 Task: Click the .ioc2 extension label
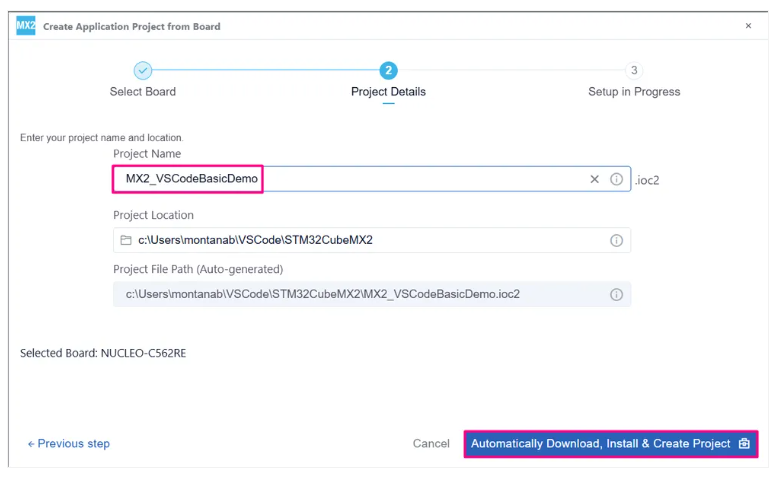click(647, 180)
